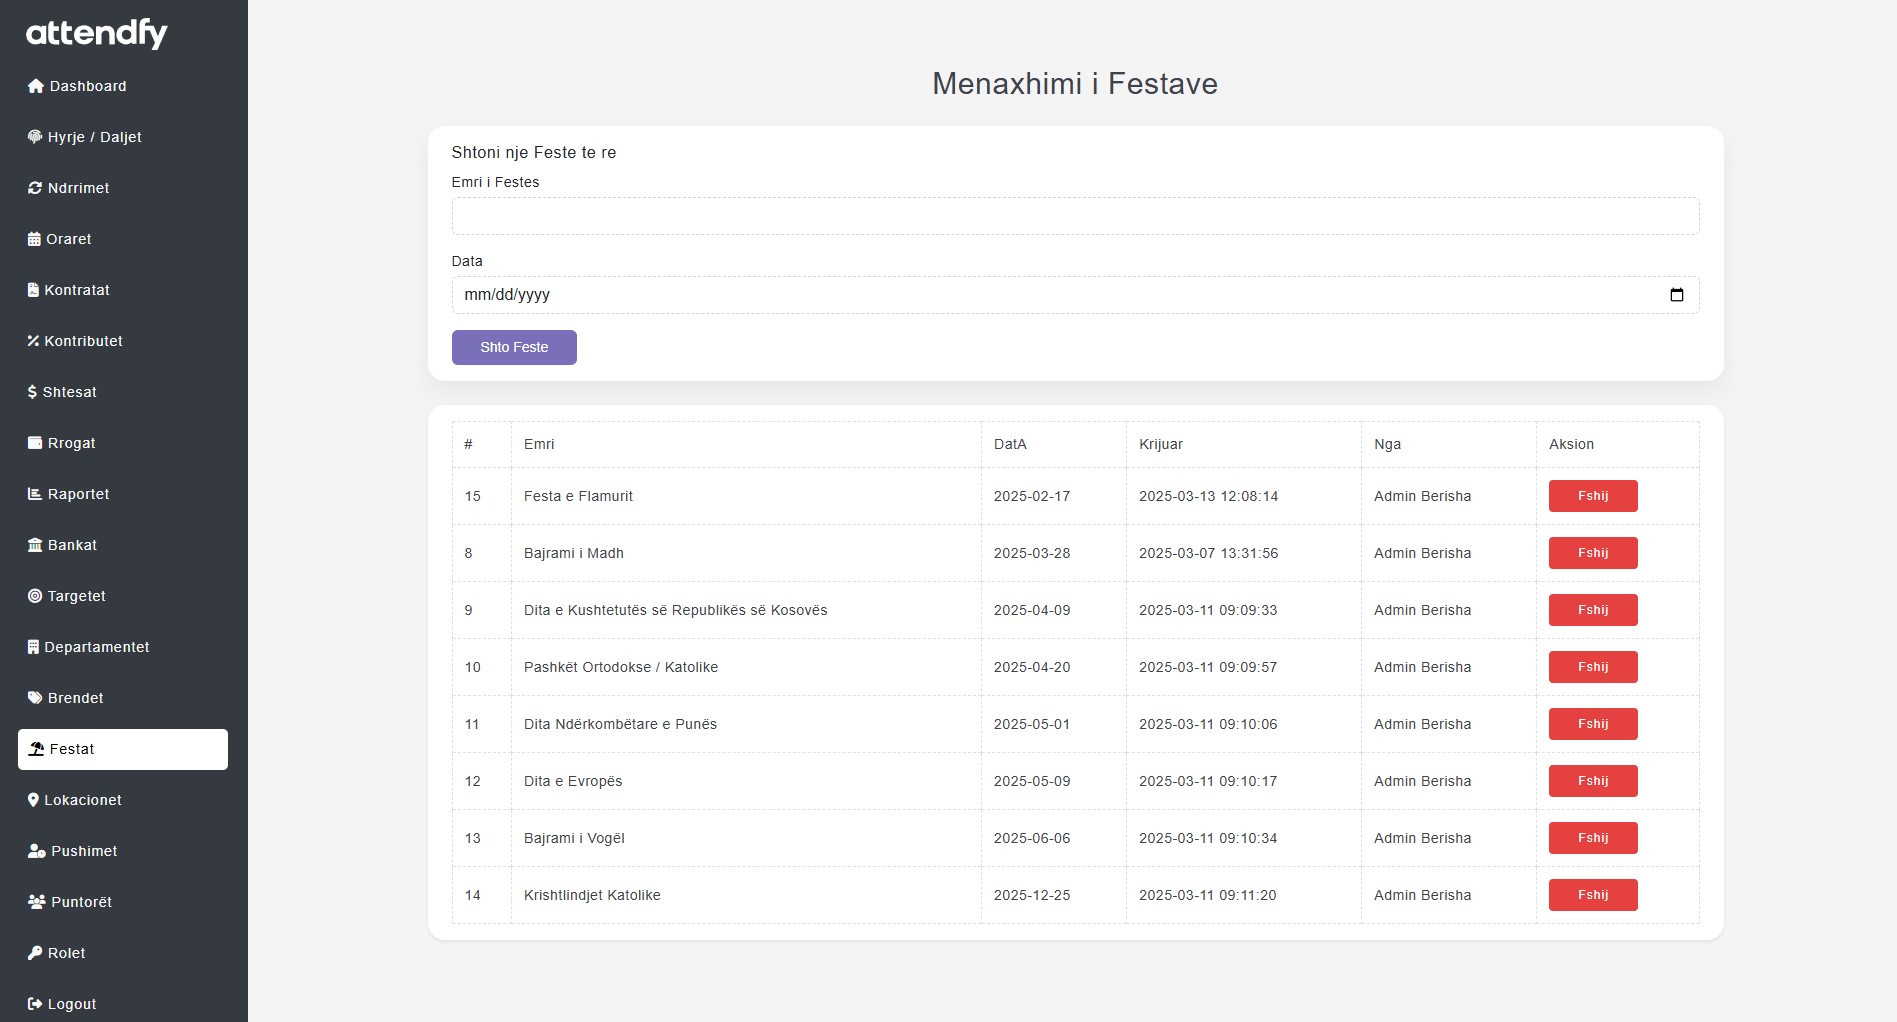Open Targetet via its target icon
This screenshot has width=1897, height=1022.
(x=35, y=596)
